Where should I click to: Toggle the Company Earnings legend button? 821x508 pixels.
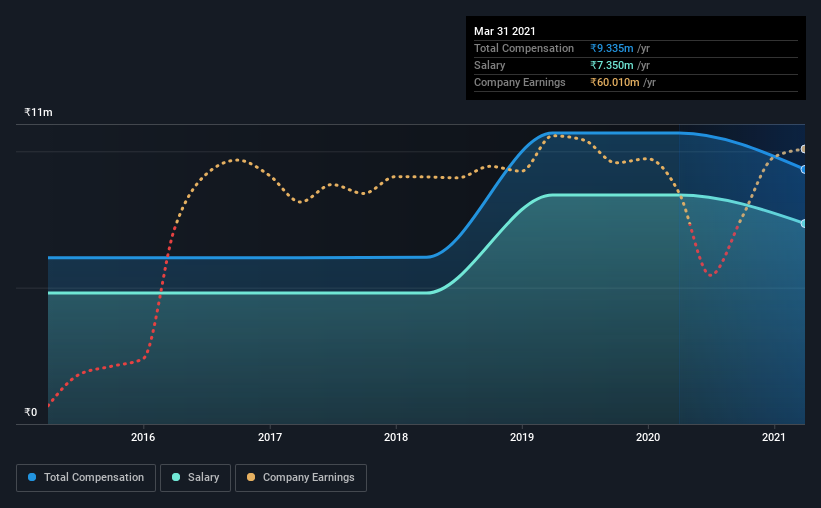[301, 478]
